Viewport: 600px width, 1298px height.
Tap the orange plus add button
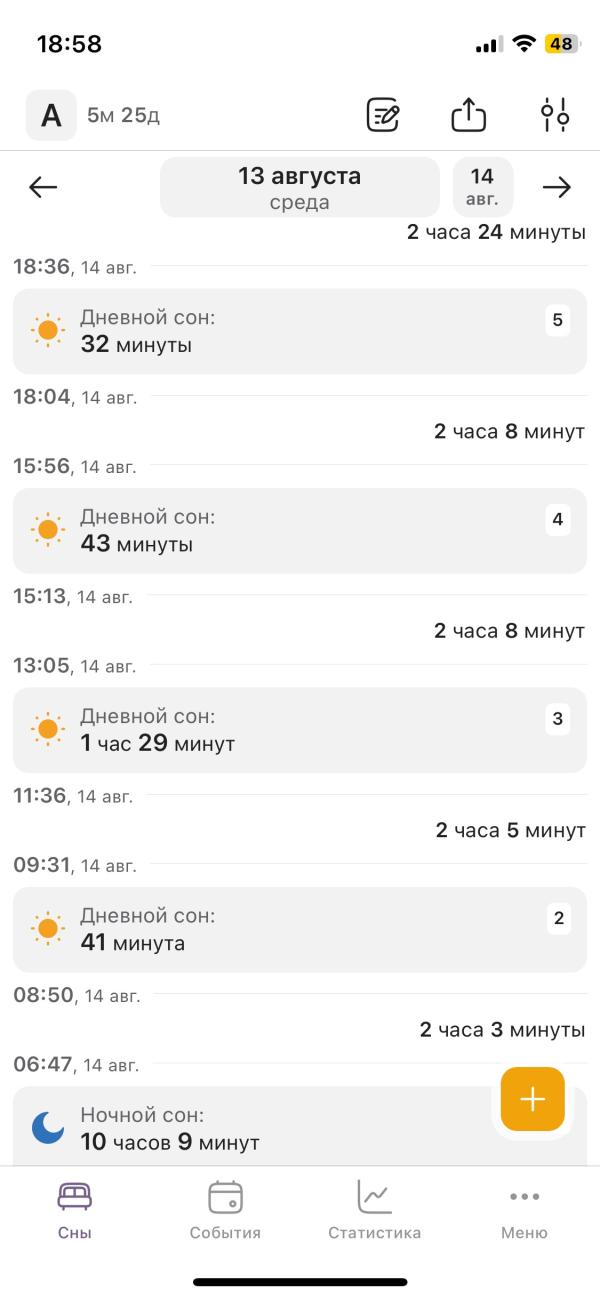coord(533,1099)
